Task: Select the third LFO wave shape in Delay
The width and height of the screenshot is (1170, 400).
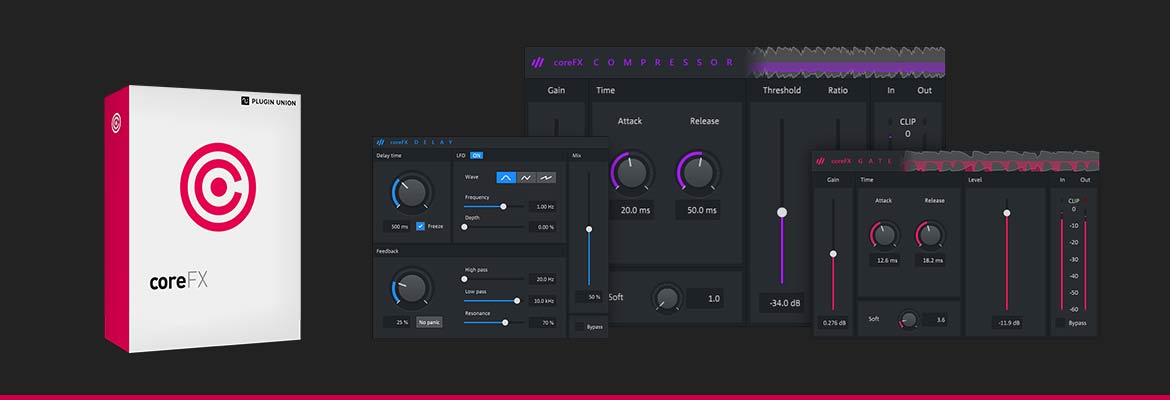Action: tap(547, 178)
